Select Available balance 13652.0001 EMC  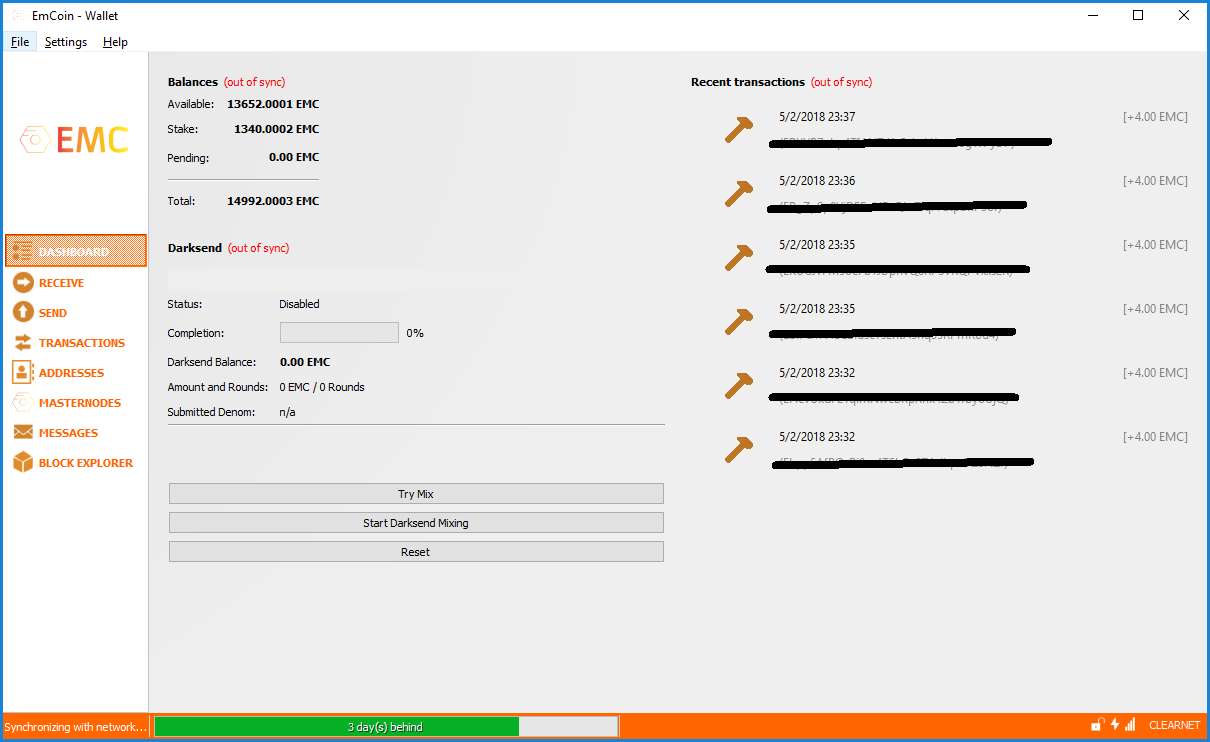pos(273,104)
